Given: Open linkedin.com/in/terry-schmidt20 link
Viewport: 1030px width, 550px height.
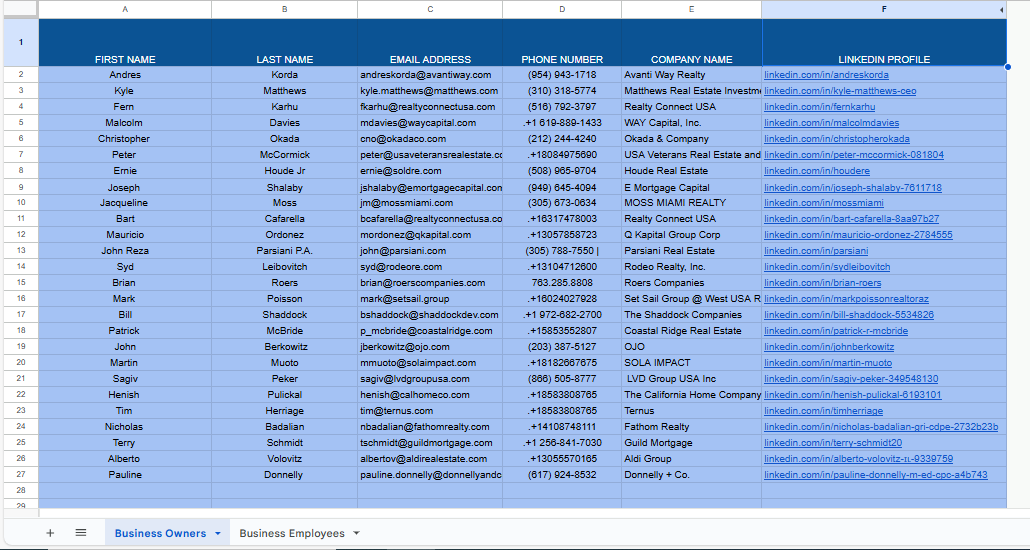Looking at the screenshot, I should [x=833, y=443].
